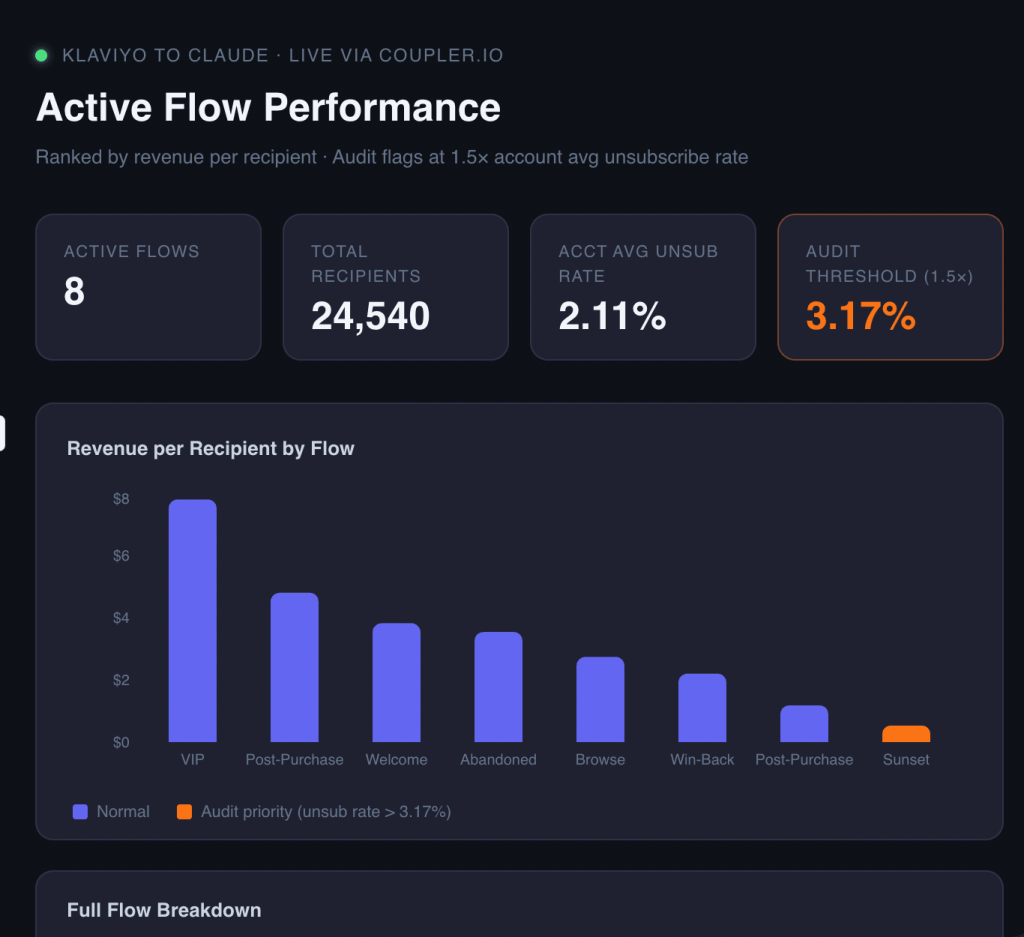The height and width of the screenshot is (937, 1024).
Task: Click the Abandoned flow bar
Action: coord(498,687)
